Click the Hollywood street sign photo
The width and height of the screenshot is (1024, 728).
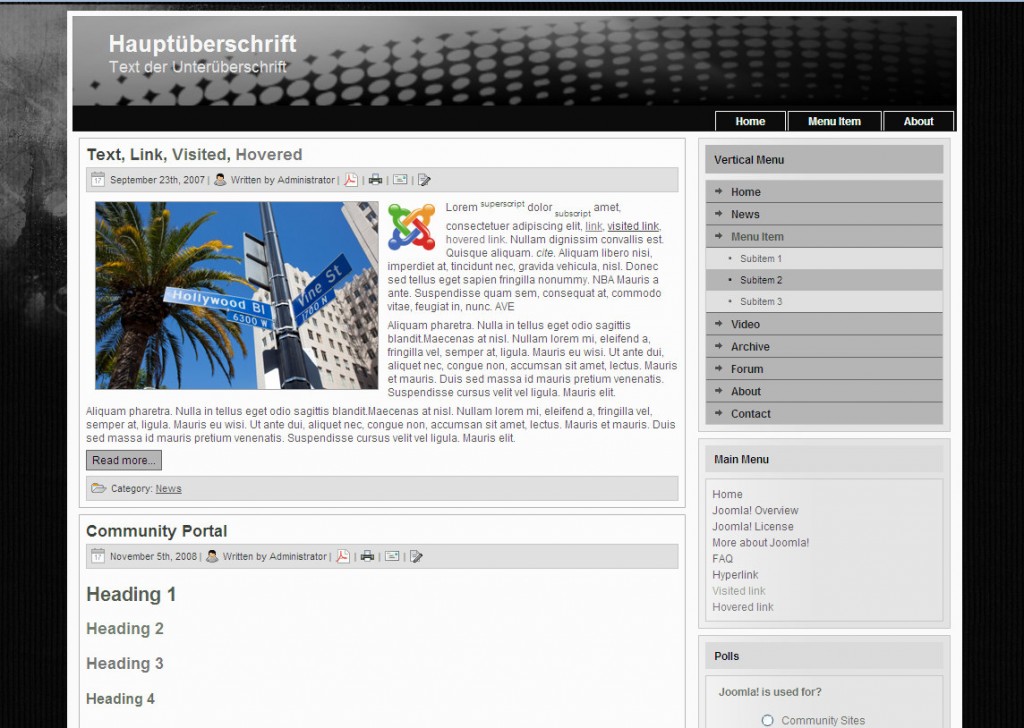pos(236,295)
